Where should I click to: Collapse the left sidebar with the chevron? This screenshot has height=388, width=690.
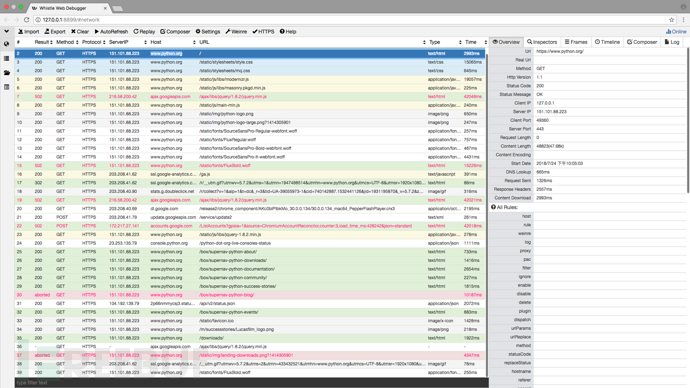pyautogui.click(x=7, y=32)
